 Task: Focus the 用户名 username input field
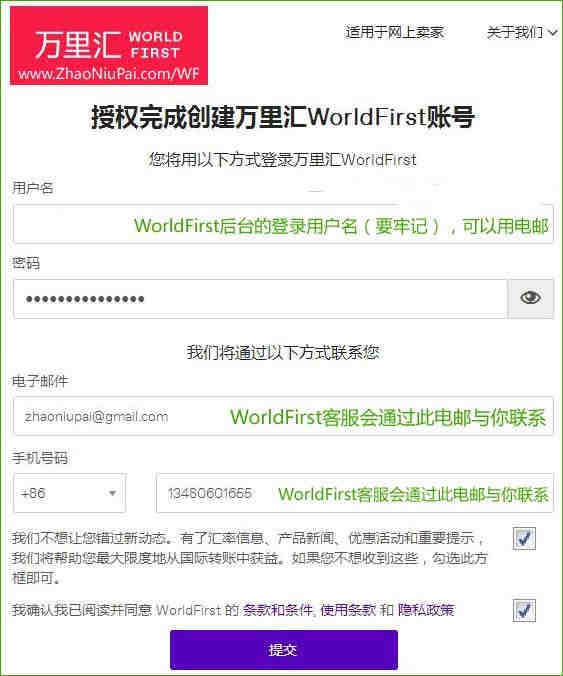pyautogui.click(x=283, y=224)
